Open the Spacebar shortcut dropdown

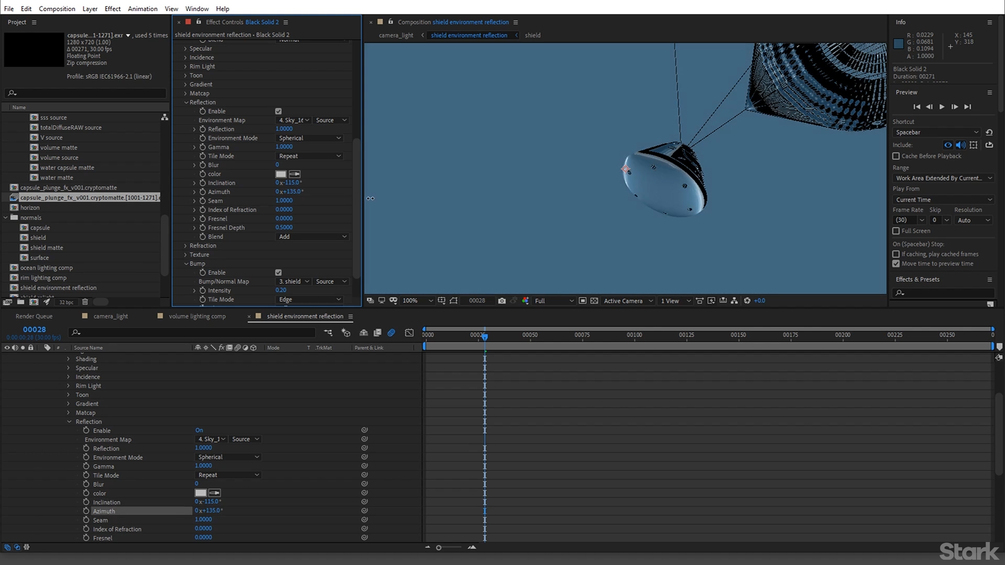(x=936, y=132)
